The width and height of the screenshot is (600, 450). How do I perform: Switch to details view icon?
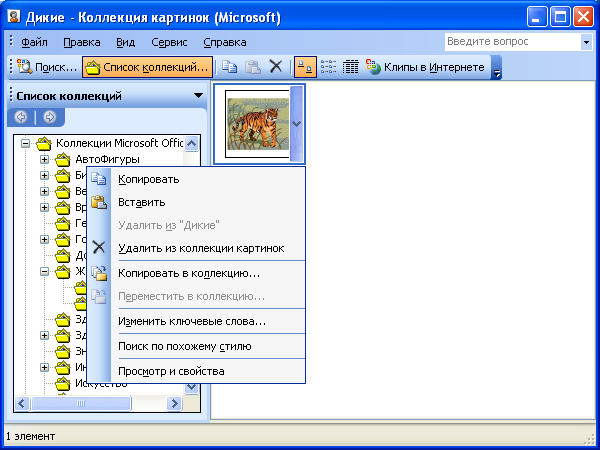(351, 67)
